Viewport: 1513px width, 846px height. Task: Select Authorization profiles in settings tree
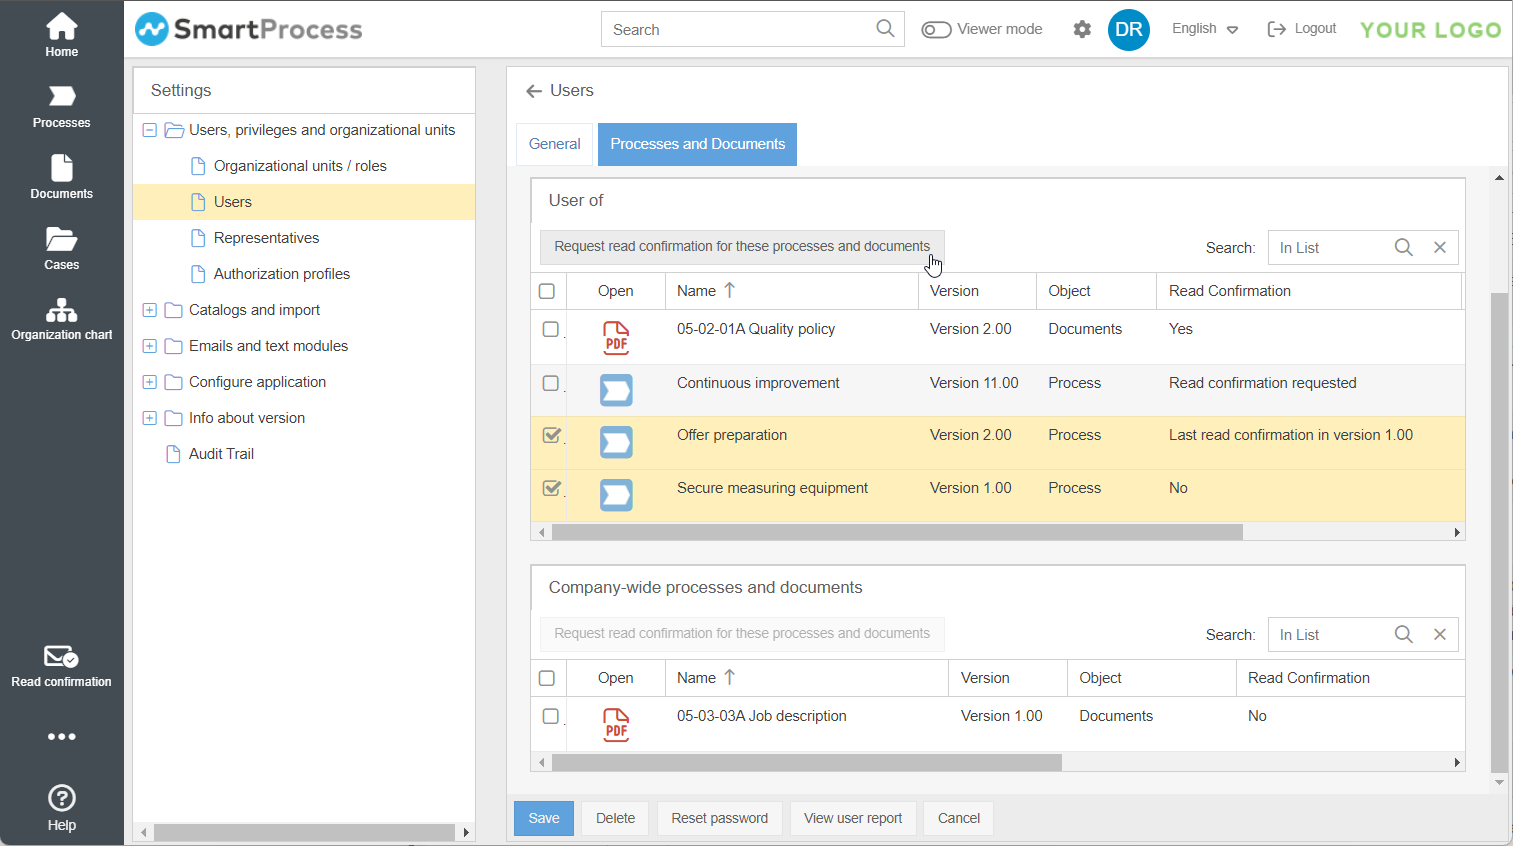pos(281,274)
